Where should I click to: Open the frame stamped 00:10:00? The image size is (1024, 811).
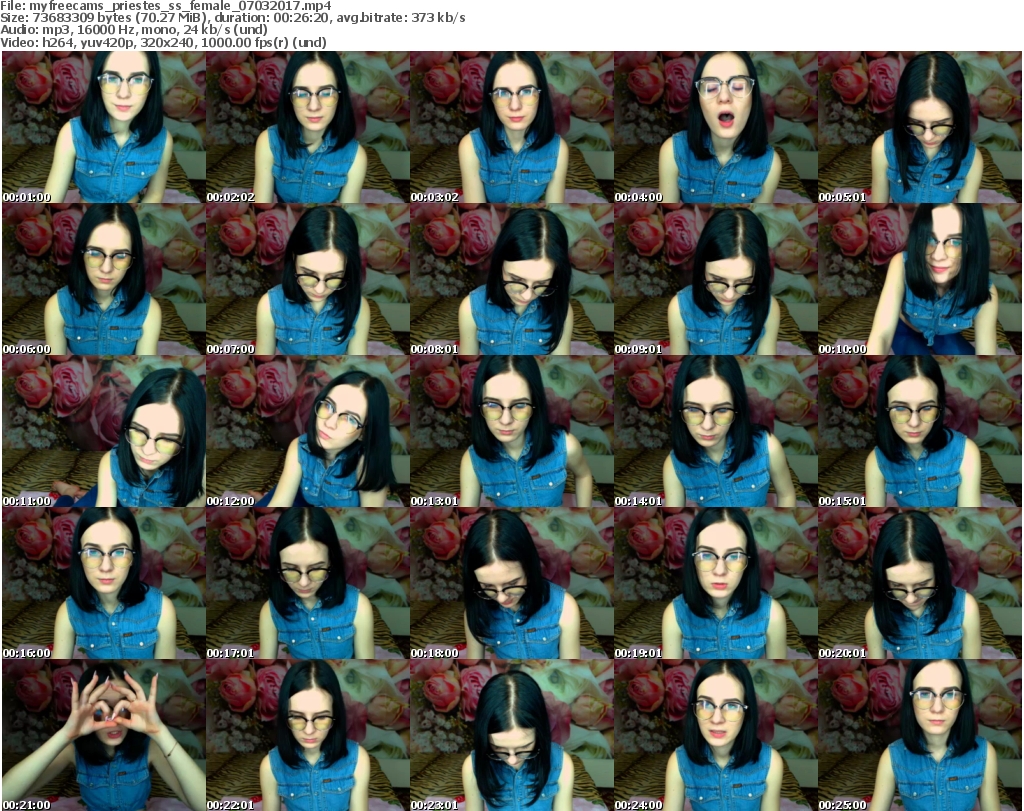click(920, 279)
